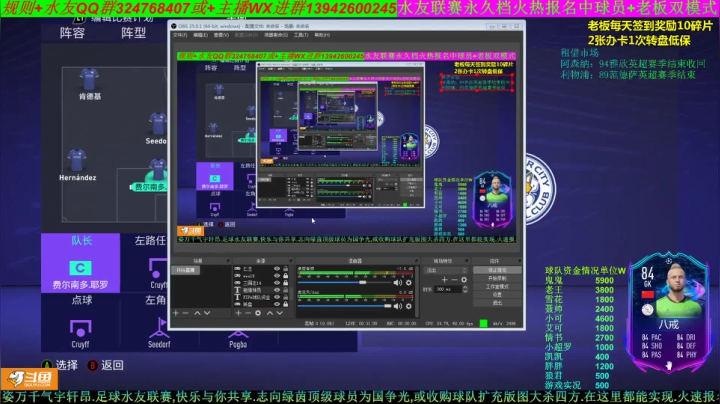Image resolution: width=720 pixels, height=404 pixels.
Task: Select the FIFA球队资金 text source
Action: [262, 297]
